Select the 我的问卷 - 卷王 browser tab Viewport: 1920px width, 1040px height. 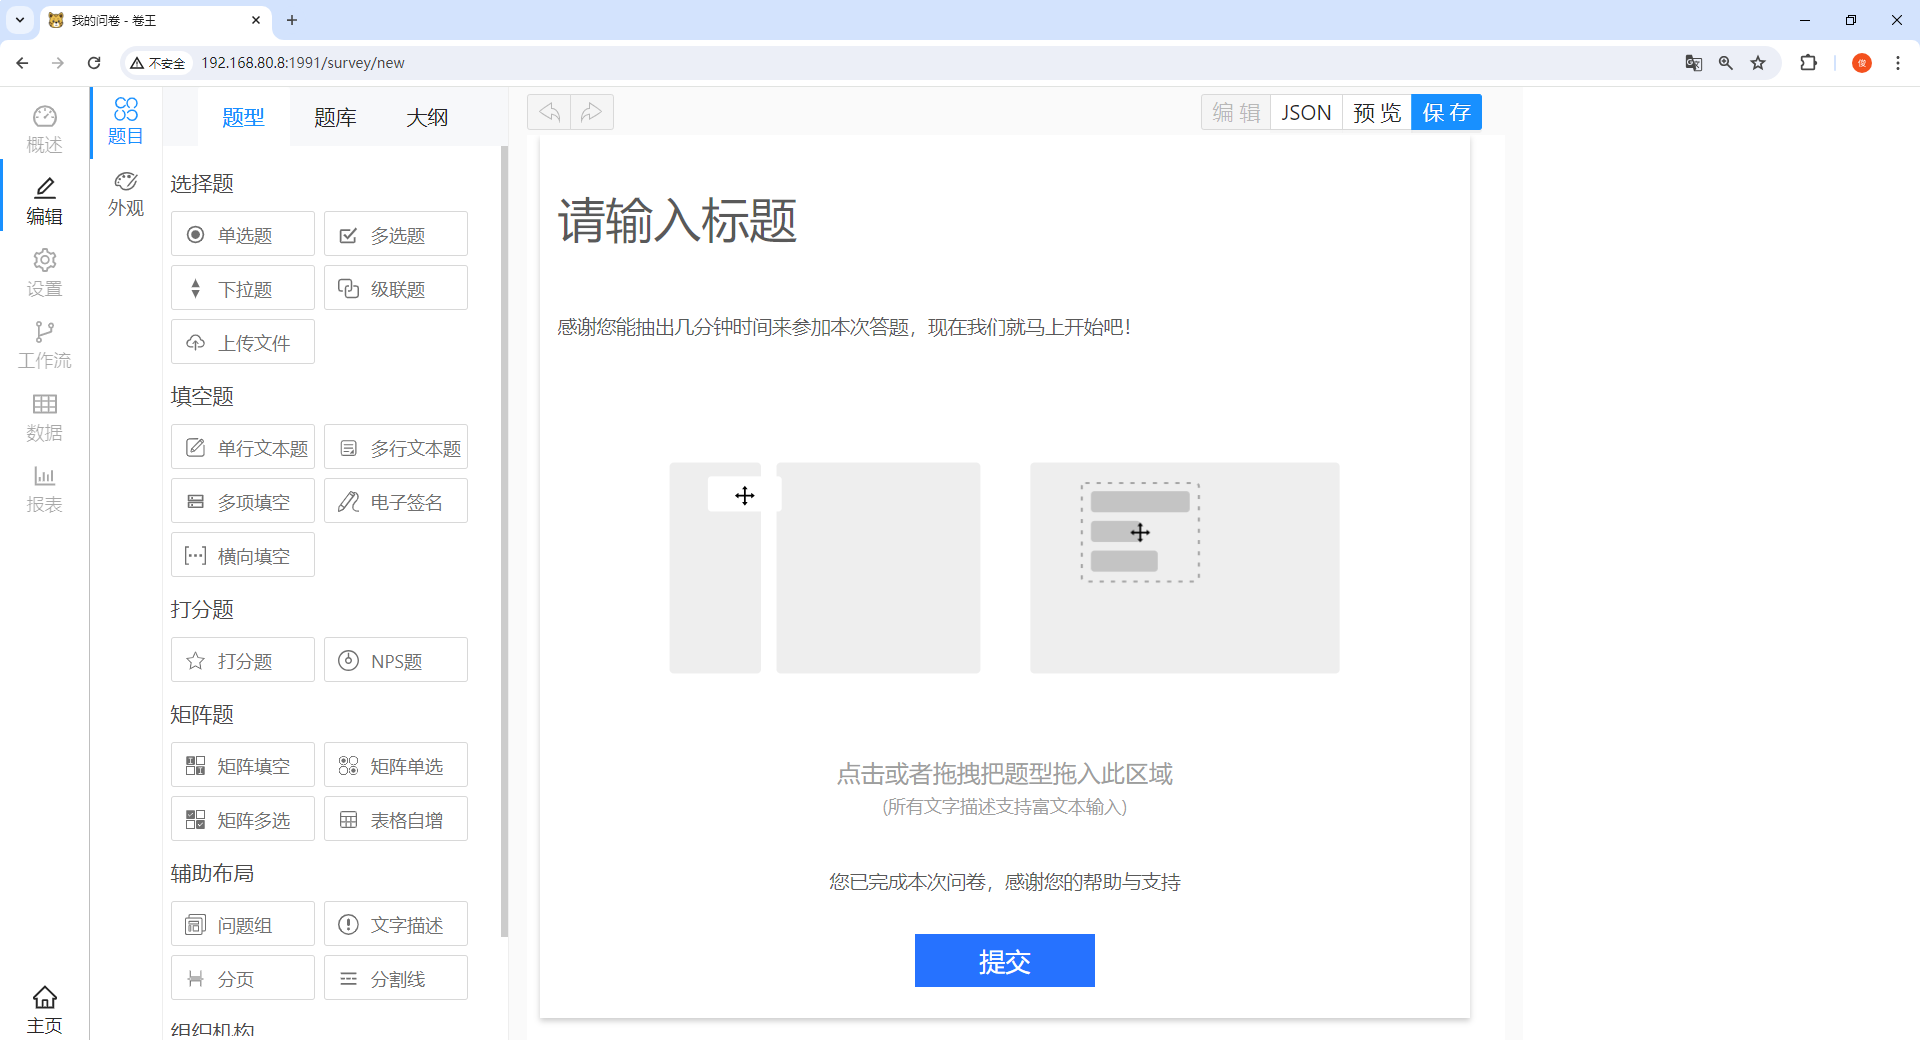155,20
